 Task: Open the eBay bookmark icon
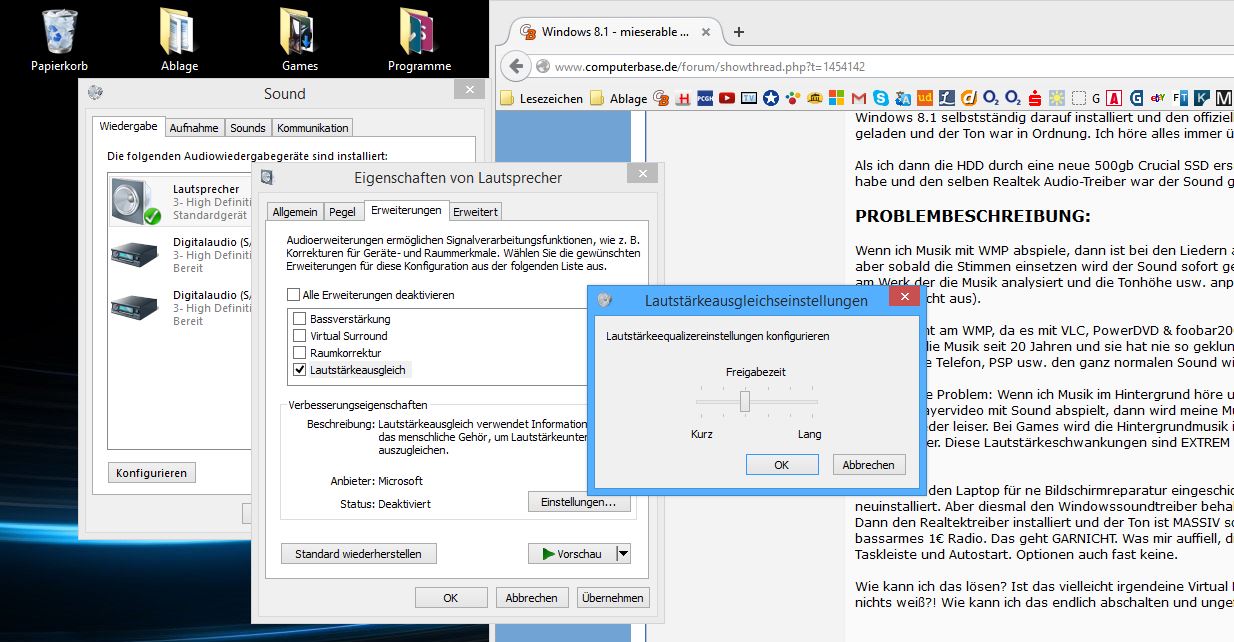(1159, 98)
